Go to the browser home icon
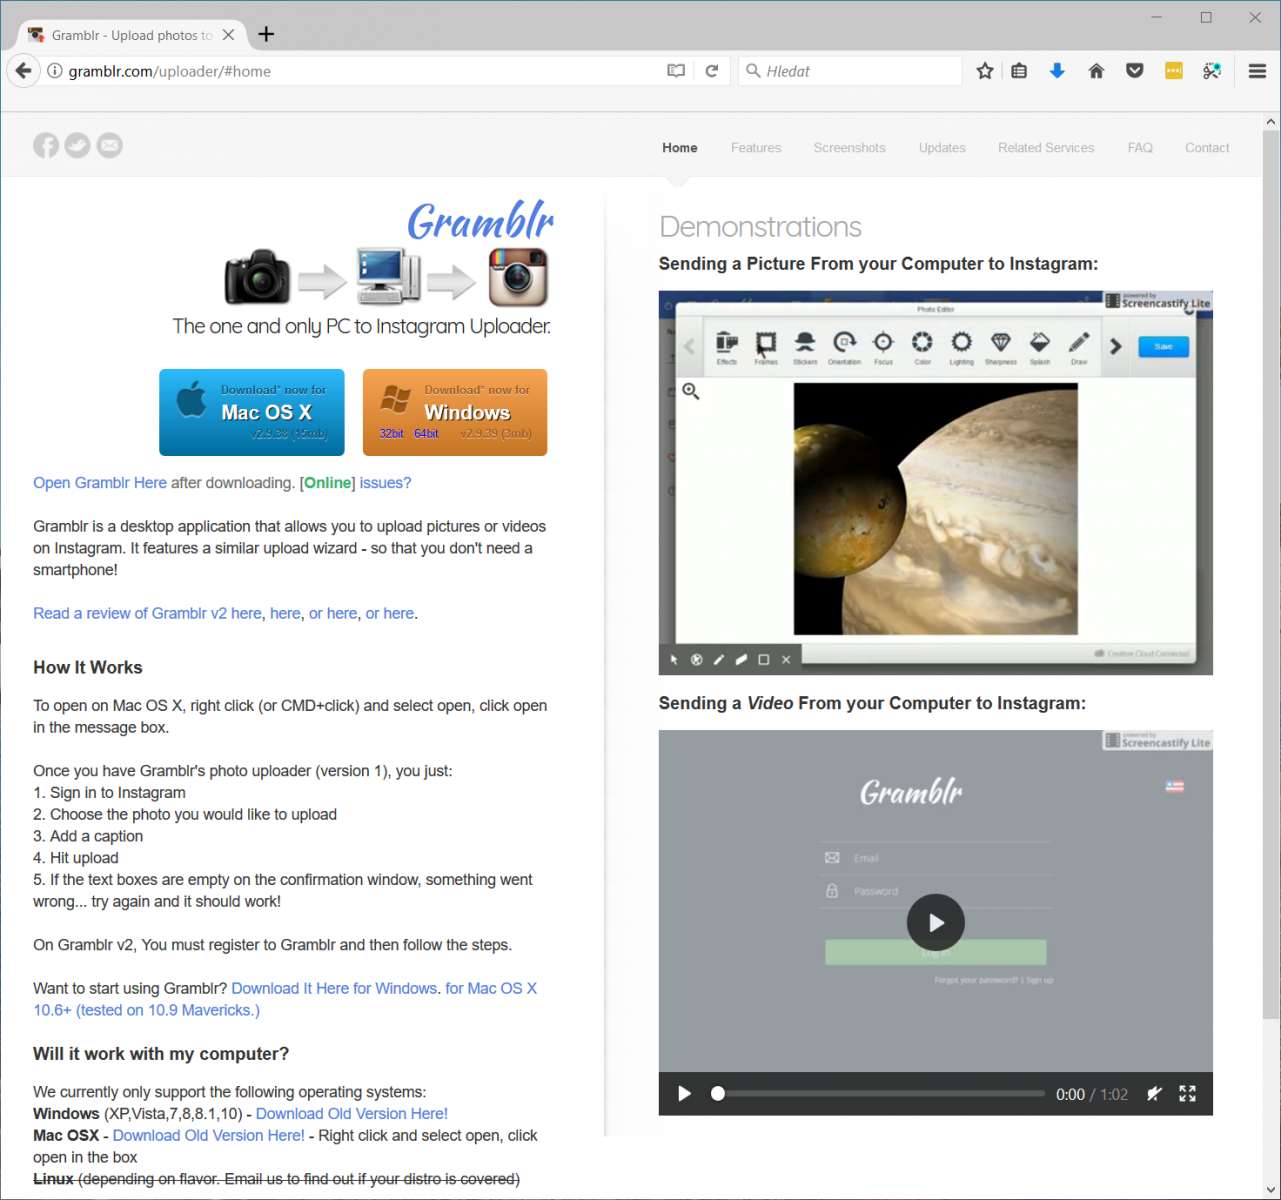The width and height of the screenshot is (1281, 1200). 1096,71
